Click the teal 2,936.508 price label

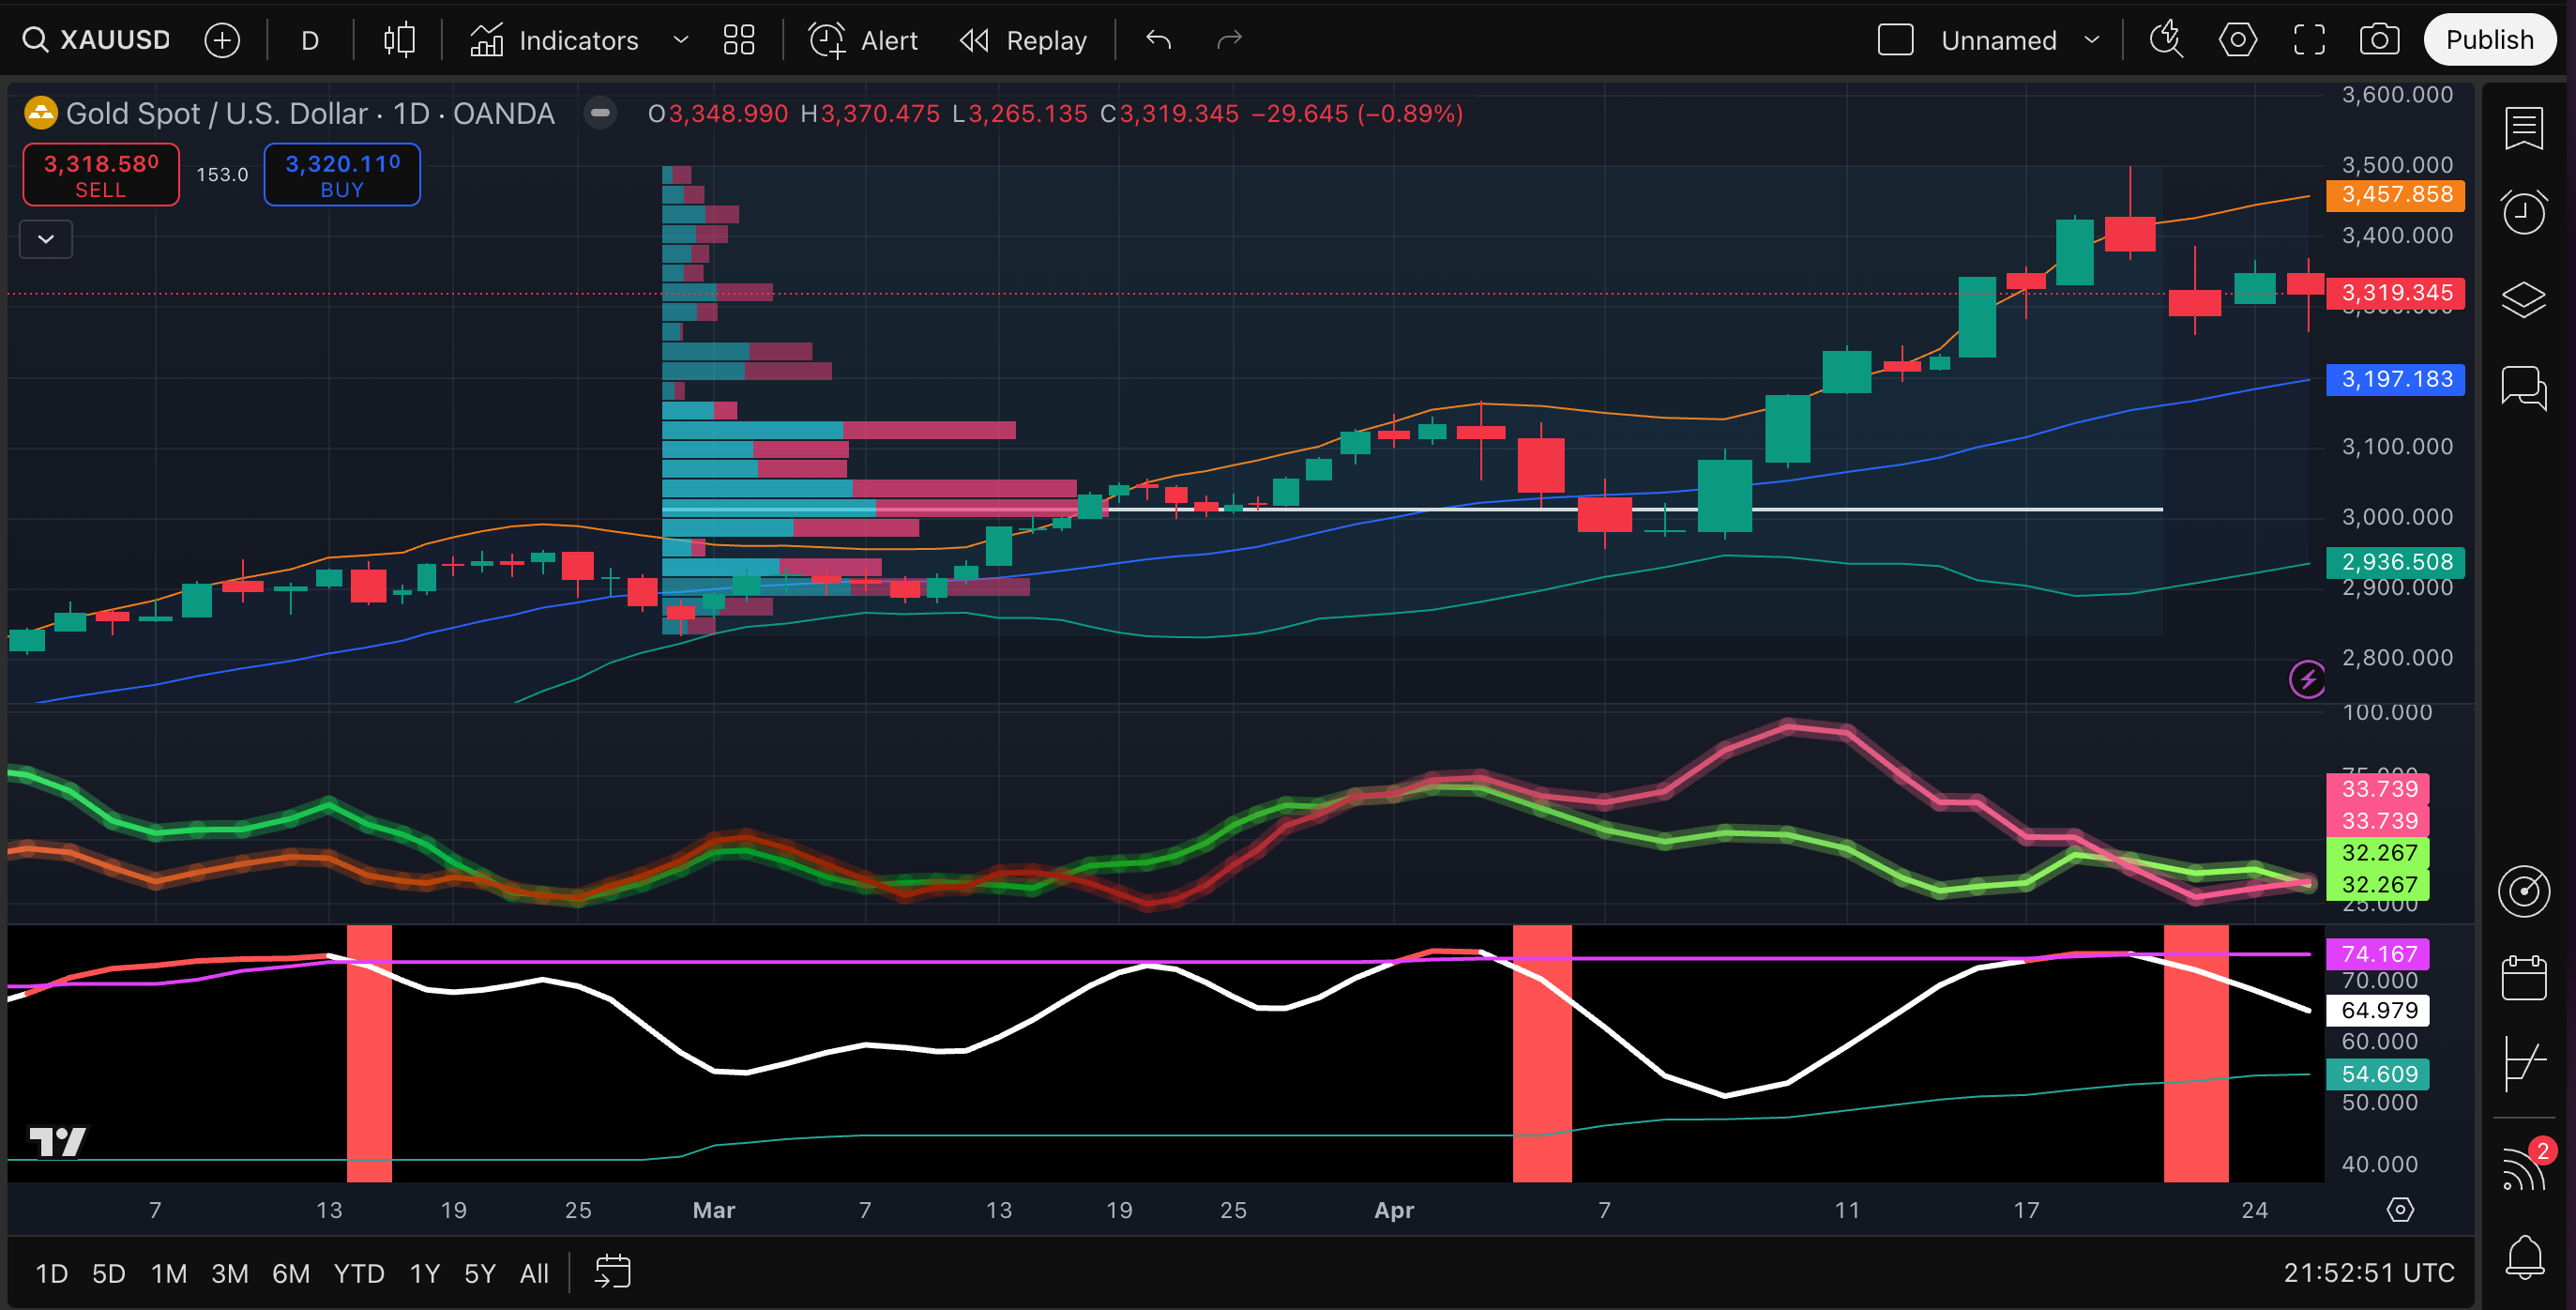pos(2396,562)
